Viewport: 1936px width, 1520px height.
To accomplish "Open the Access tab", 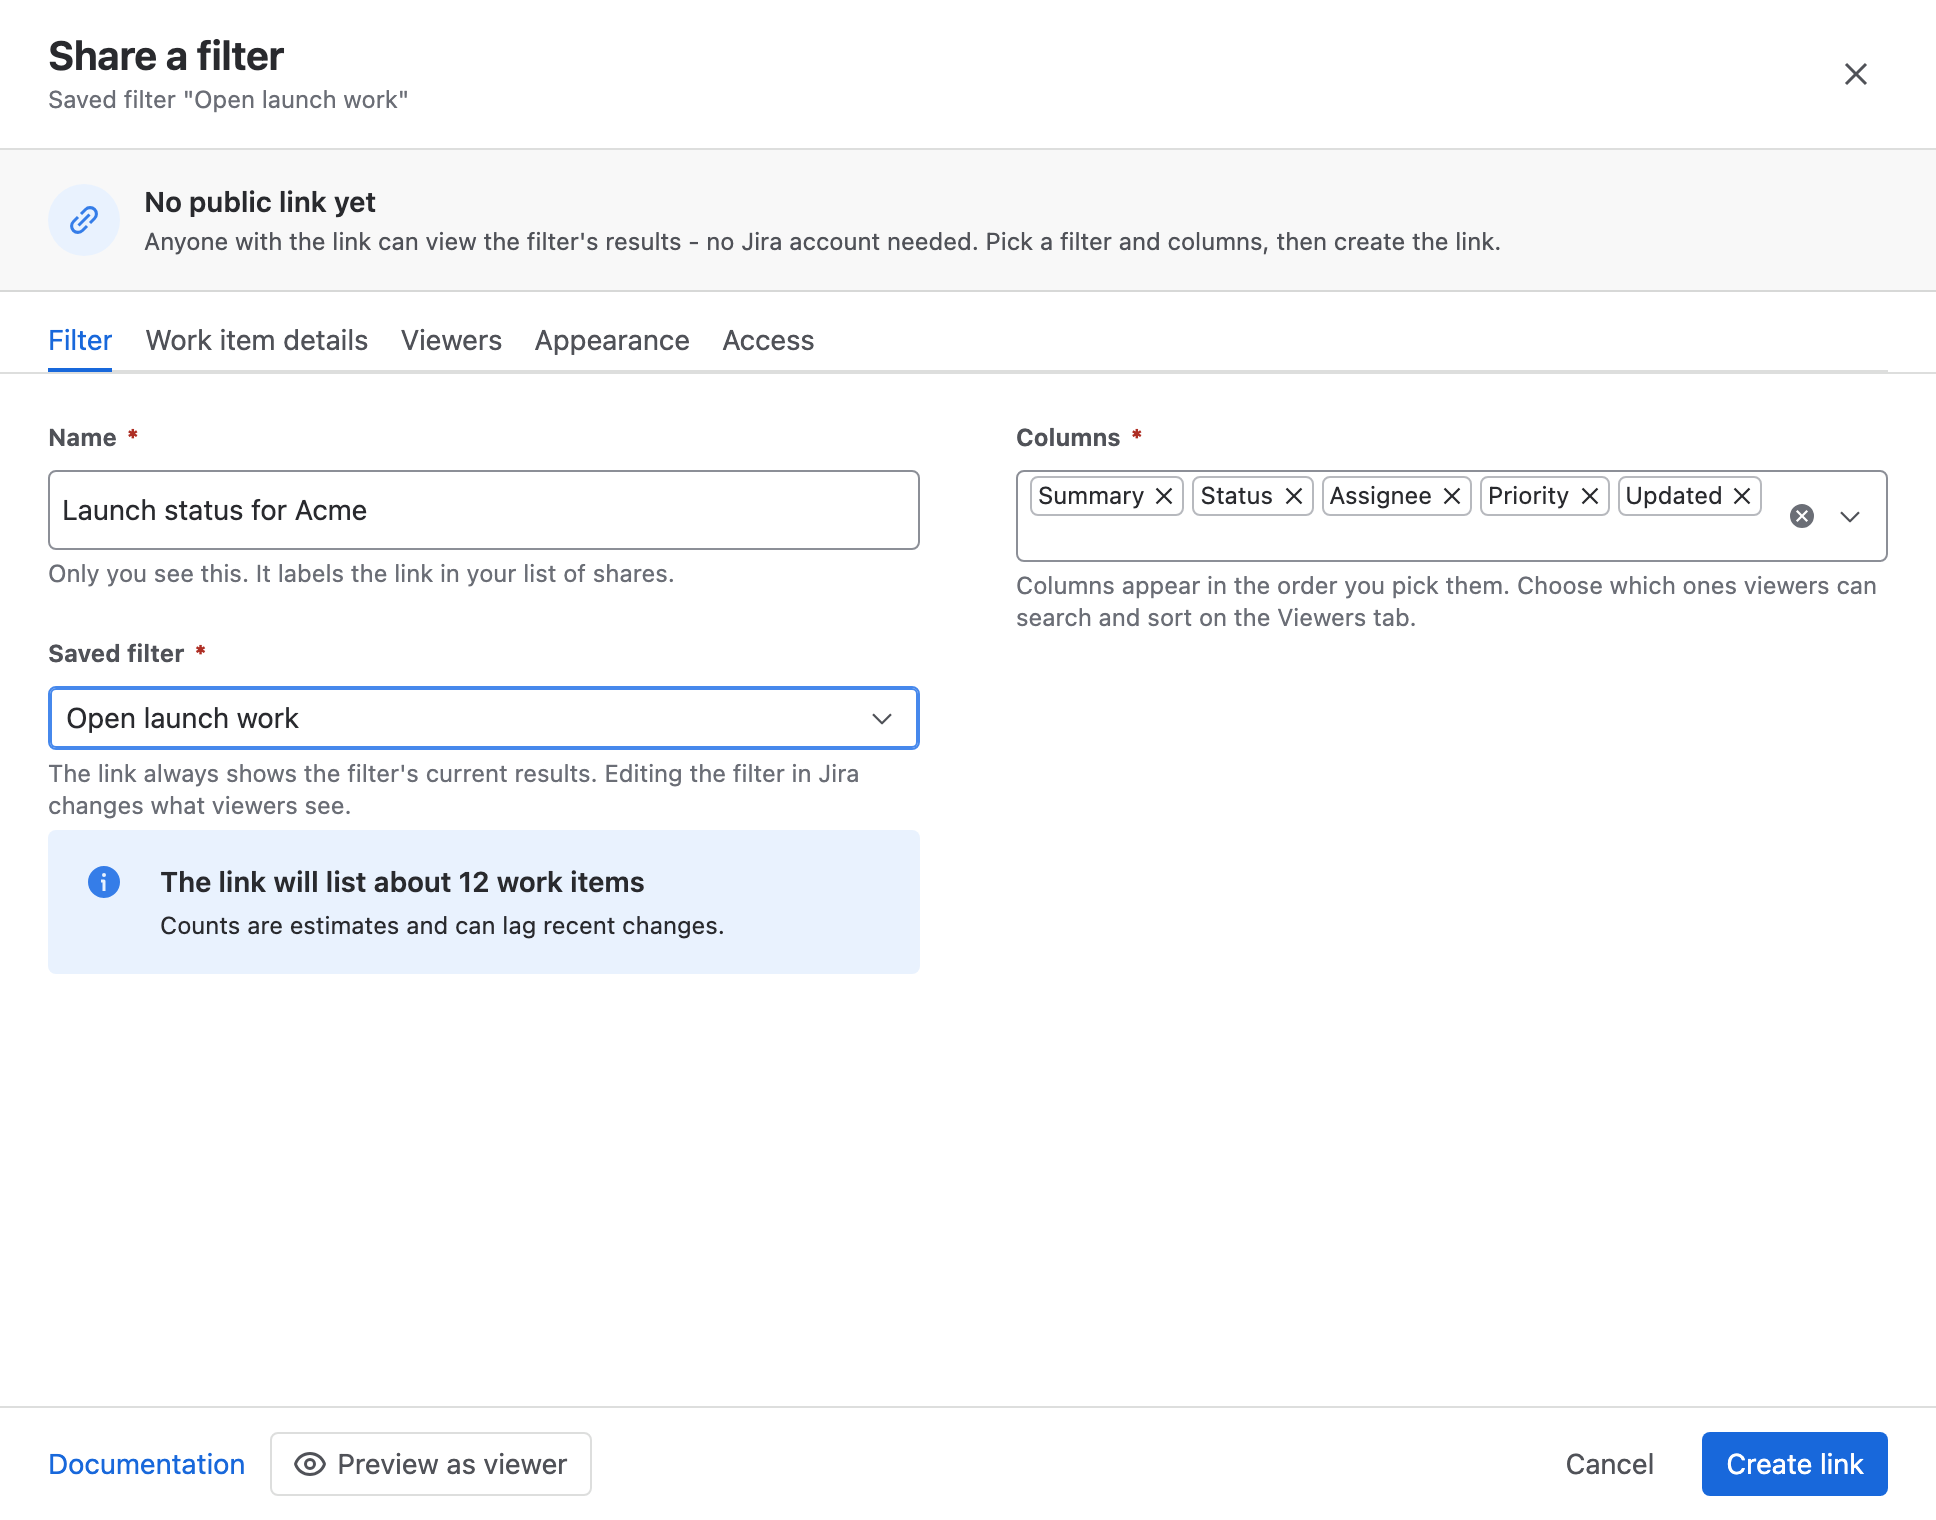I will point(768,341).
